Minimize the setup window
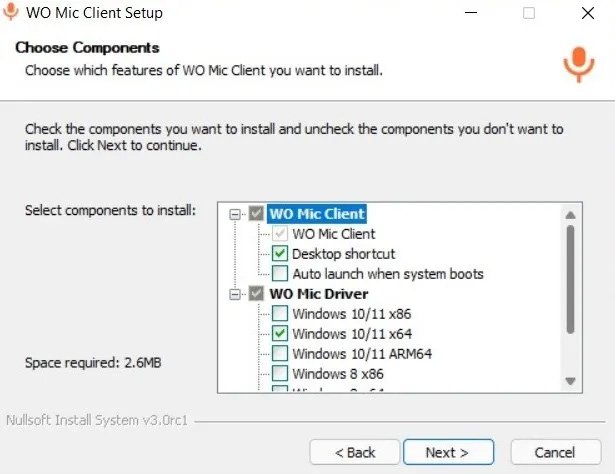Screen dimensions: 615x474 (x=471, y=13)
